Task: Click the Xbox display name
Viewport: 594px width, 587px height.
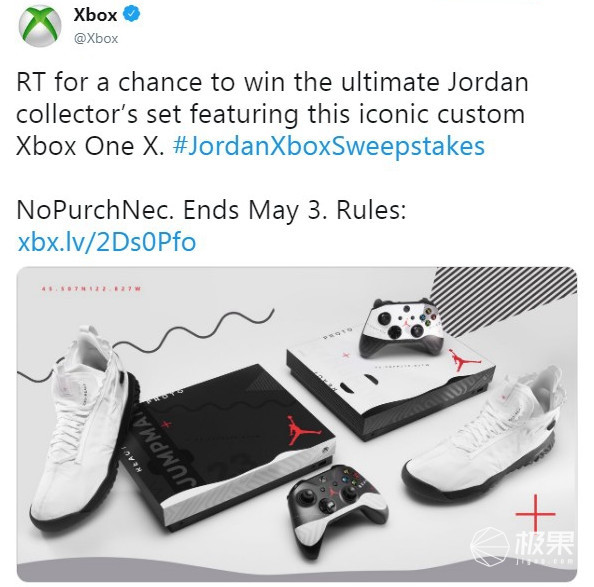Action: point(95,15)
